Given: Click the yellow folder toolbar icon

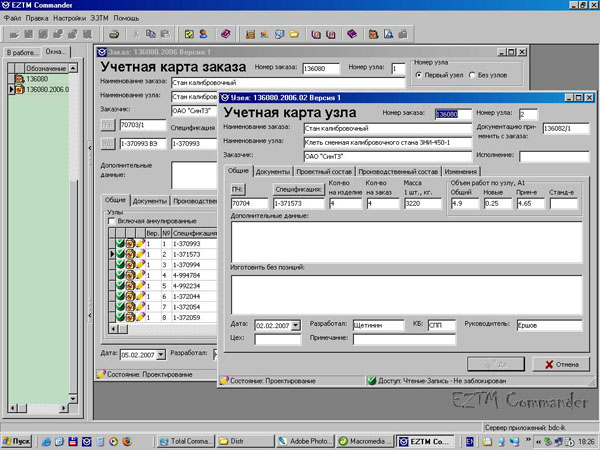Looking at the screenshot, I should pyautogui.click(x=294, y=34).
